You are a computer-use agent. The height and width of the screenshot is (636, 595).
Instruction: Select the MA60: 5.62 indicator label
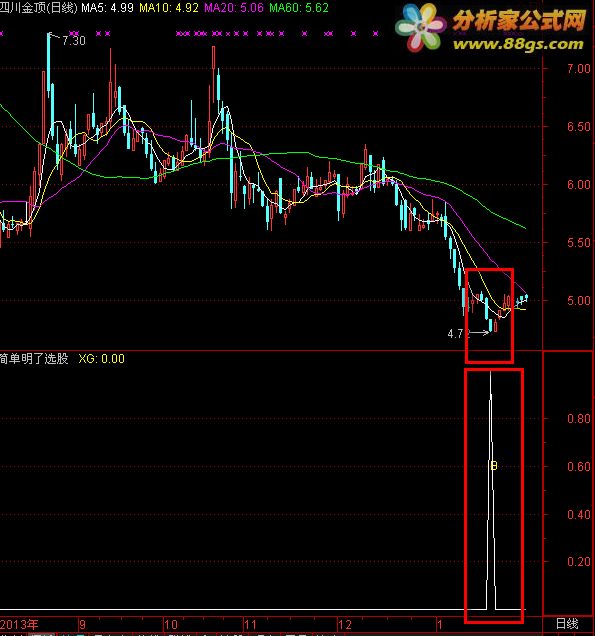(x=299, y=8)
